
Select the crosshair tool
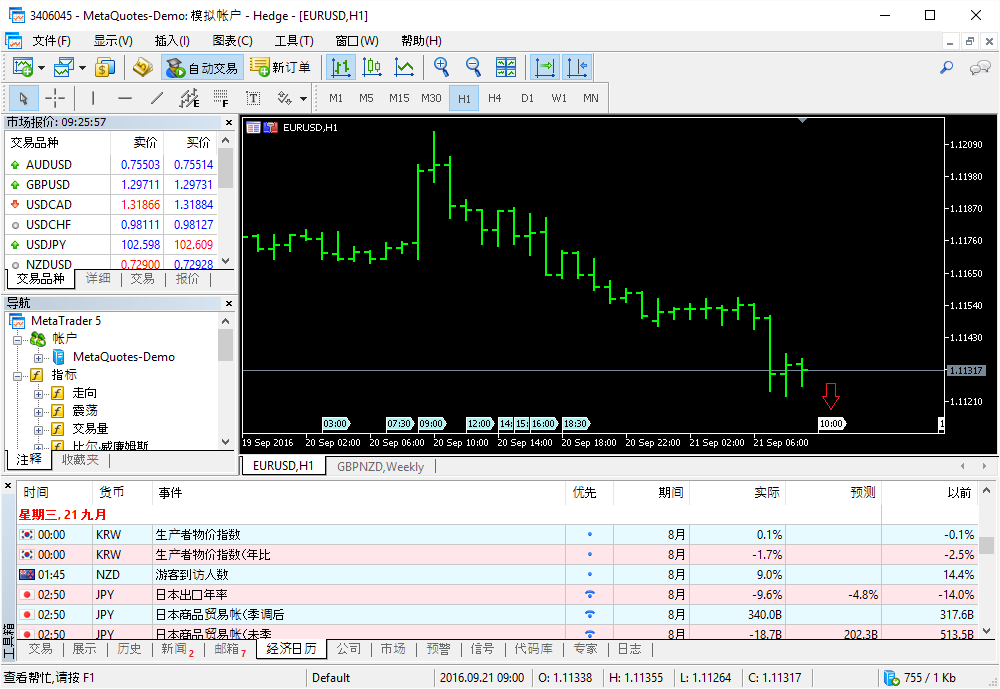click(55, 98)
